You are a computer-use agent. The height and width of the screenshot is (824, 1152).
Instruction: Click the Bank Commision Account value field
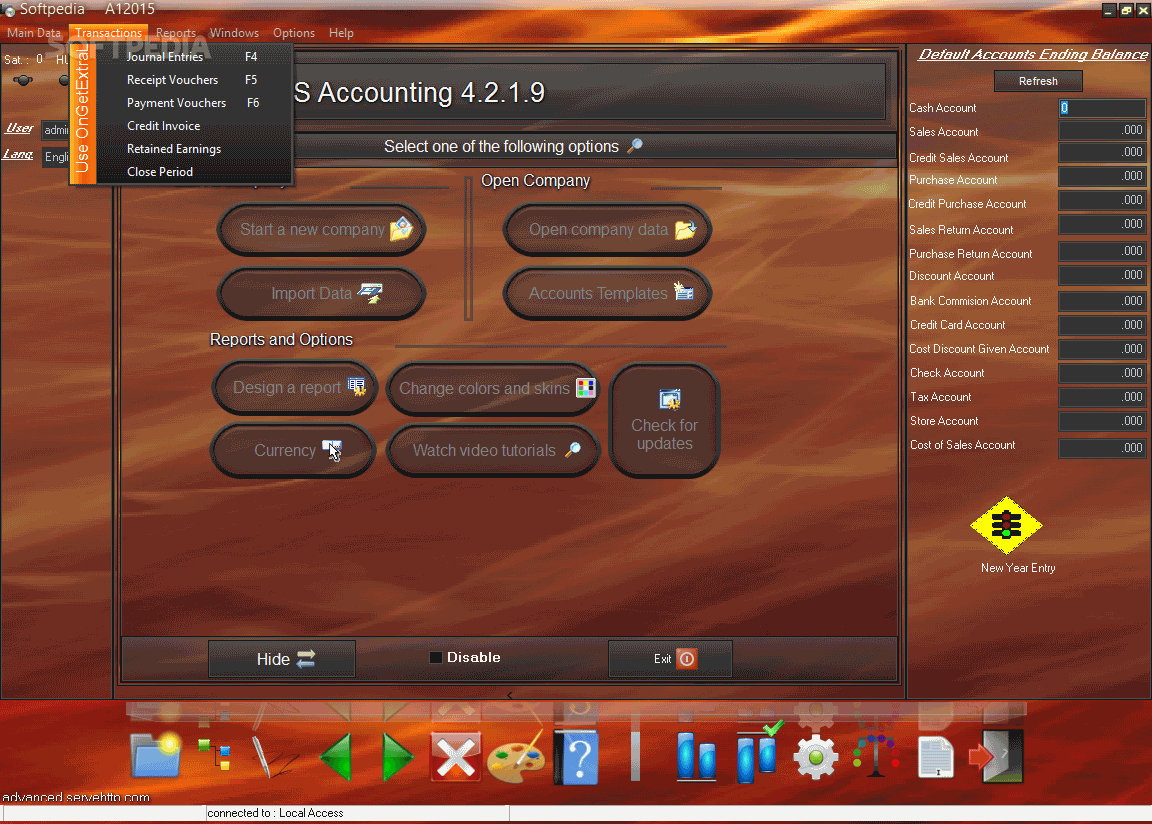1102,300
